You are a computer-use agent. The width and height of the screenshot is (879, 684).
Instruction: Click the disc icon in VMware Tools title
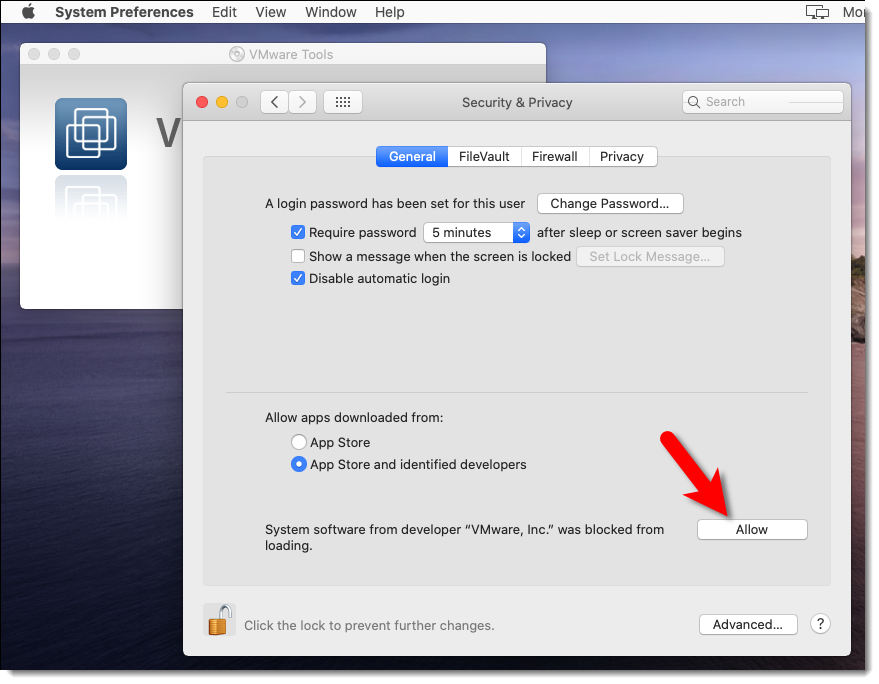pyautogui.click(x=237, y=54)
